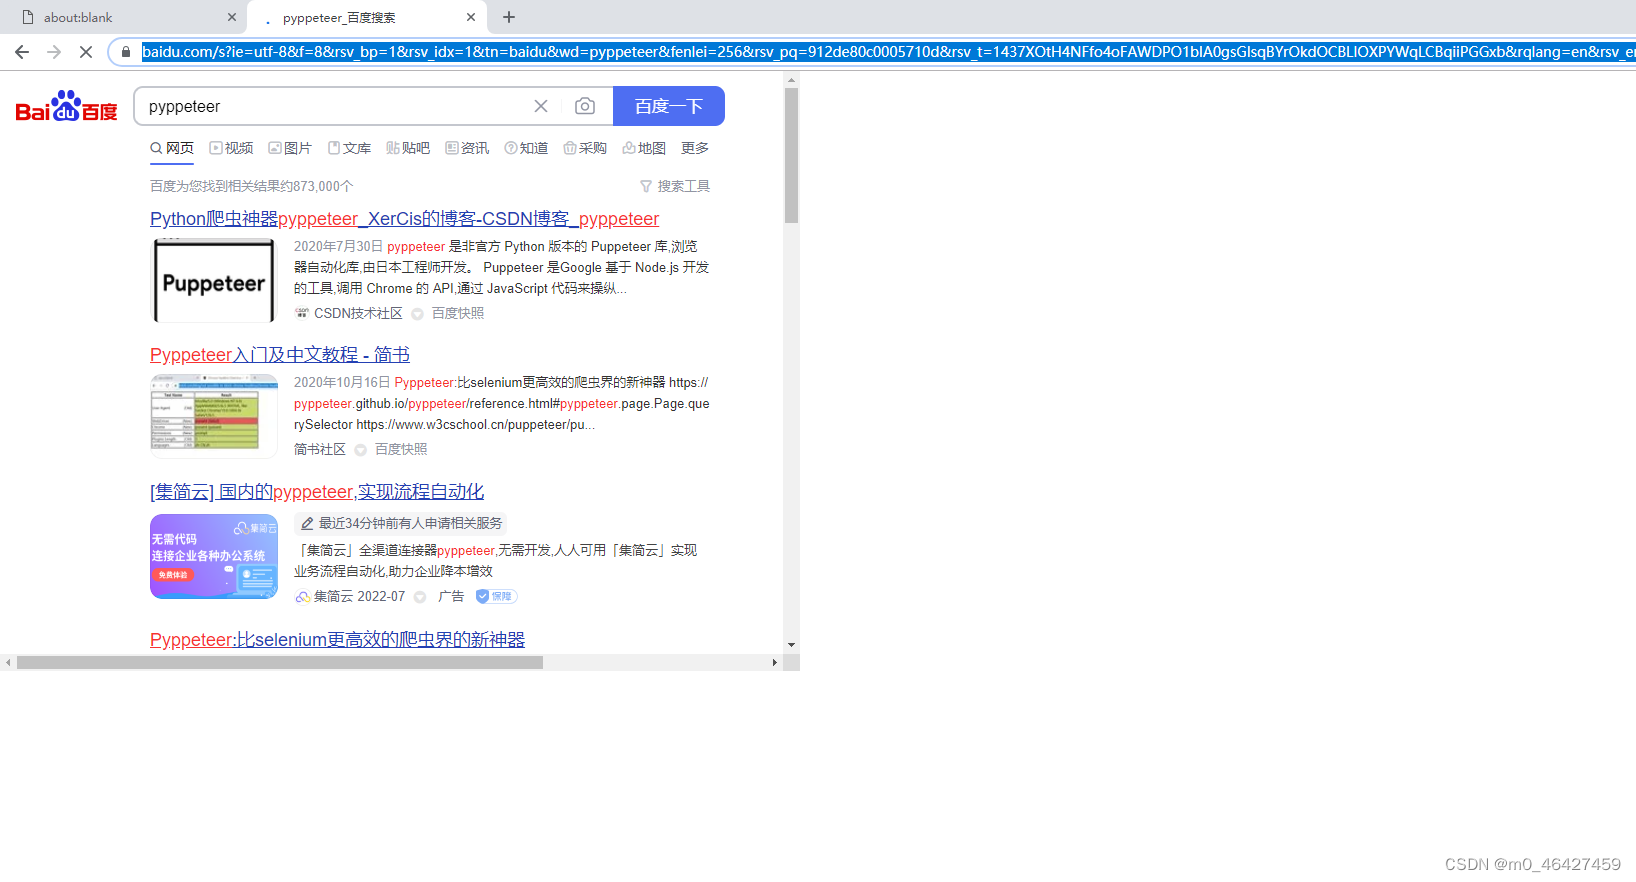This screenshot has width=1636, height=882.
Task: Select the 地图 search category
Action: pos(644,148)
